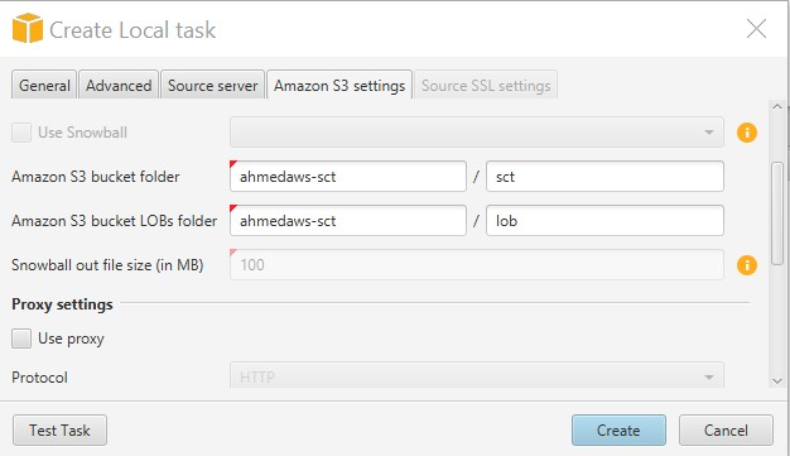Toggle the Use Snowball checkbox
Image resolution: width=790 pixels, height=456 pixels.
pos(22,132)
